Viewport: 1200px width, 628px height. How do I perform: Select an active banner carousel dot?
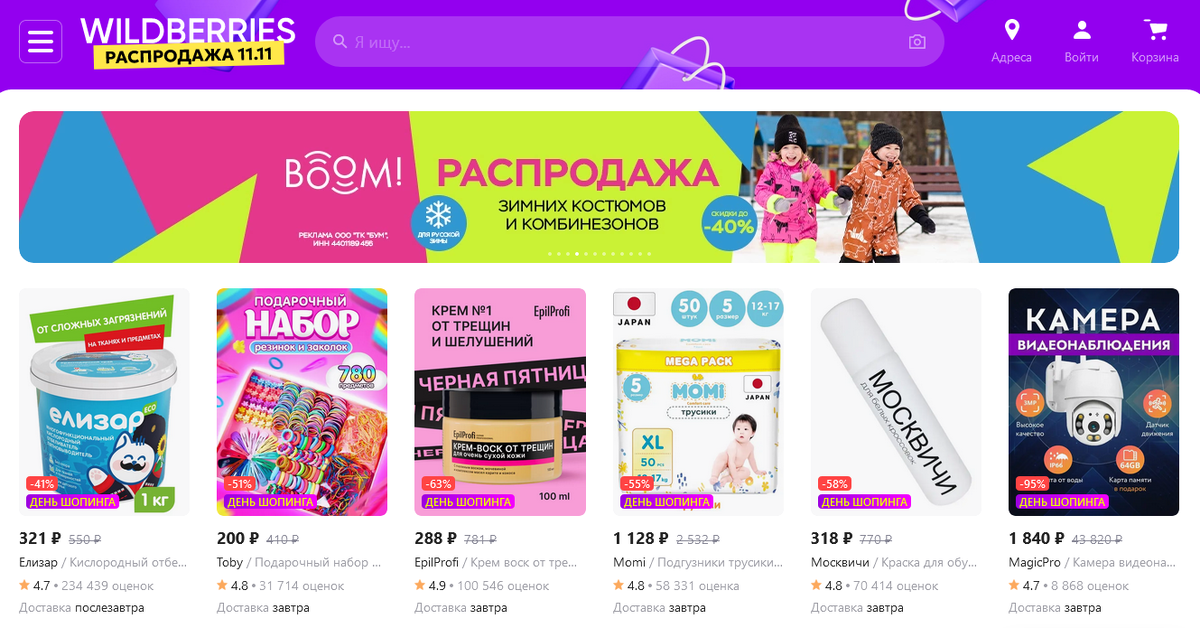(x=576, y=254)
